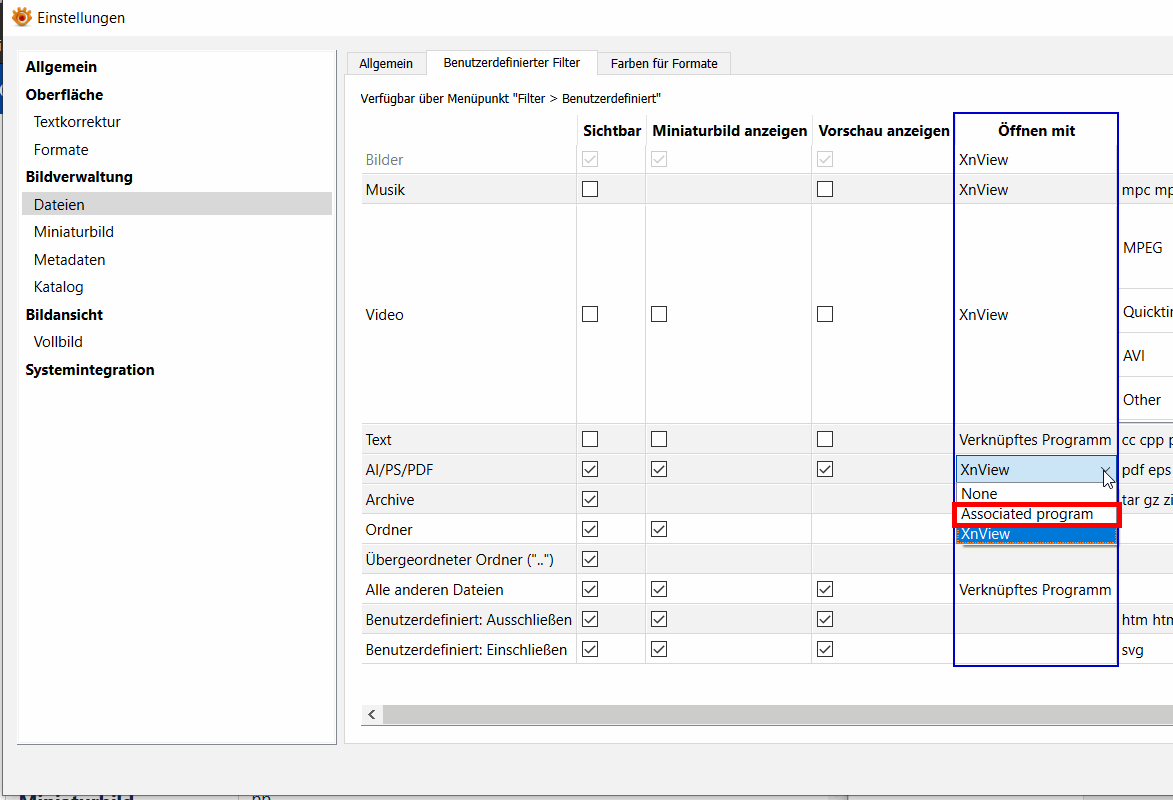Viewport: 1173px width, 800px height.
Task: Select the 'Benutzerdefinierter Filter' tab
Action: [x=512, y=62]
